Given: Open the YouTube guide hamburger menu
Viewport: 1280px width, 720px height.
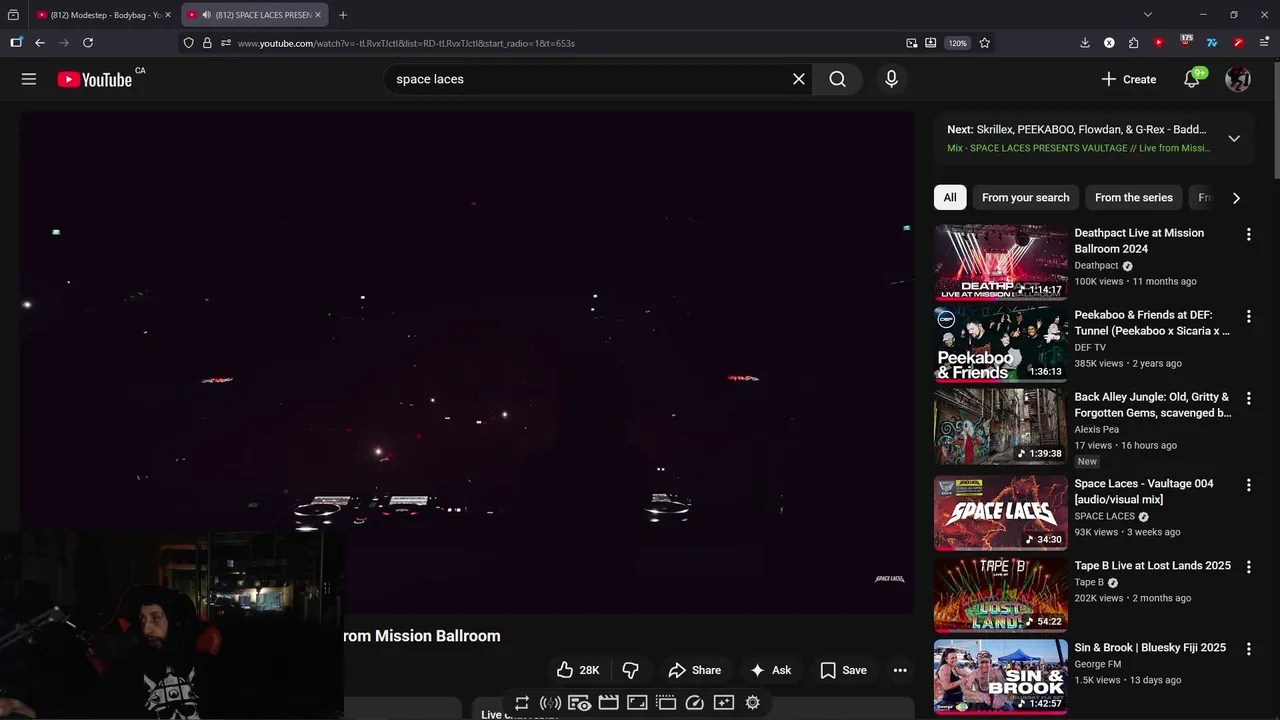Looking at the screenshot, I should point(29,79).
